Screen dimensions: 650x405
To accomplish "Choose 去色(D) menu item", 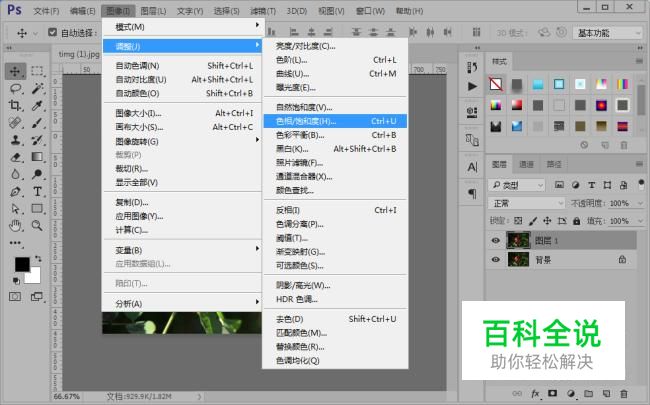I will point(335,319).
